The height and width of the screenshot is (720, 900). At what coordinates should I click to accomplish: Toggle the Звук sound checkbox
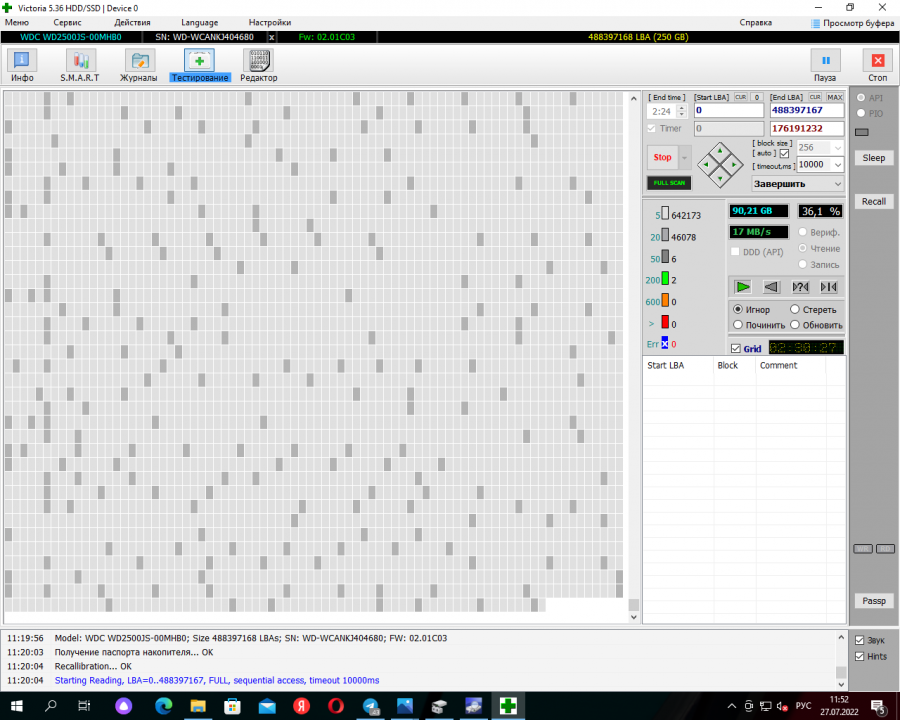(859, 640)
